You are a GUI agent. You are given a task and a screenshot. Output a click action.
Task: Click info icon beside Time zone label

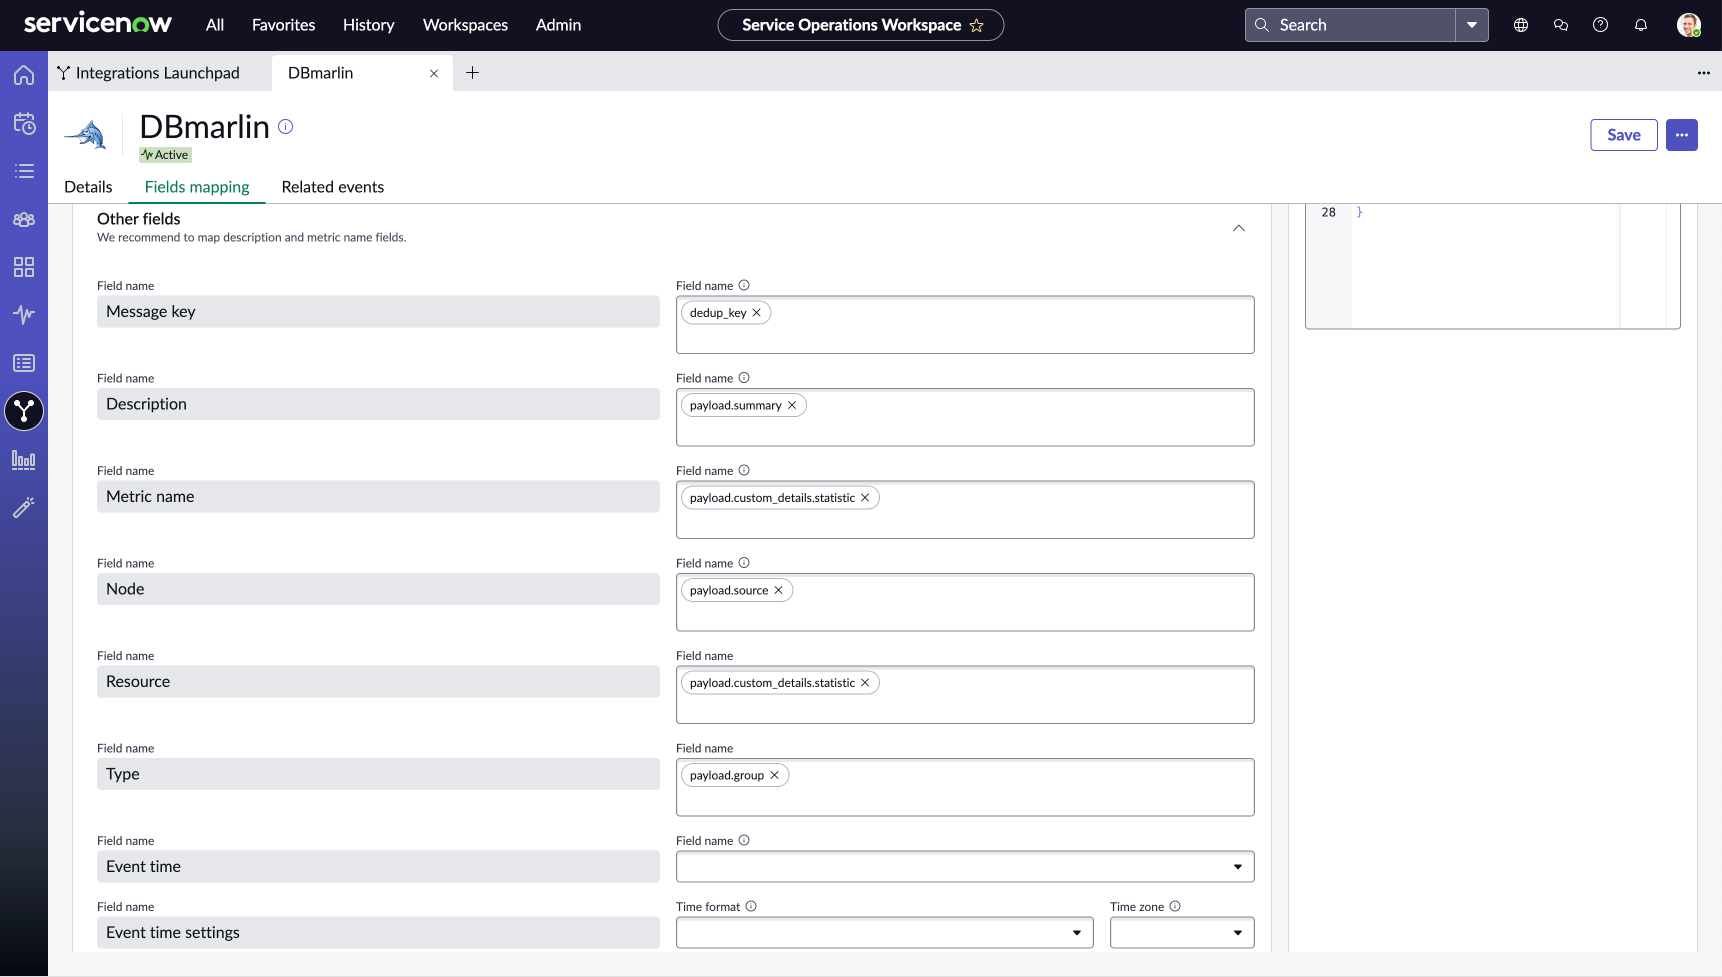[1175, 906]
